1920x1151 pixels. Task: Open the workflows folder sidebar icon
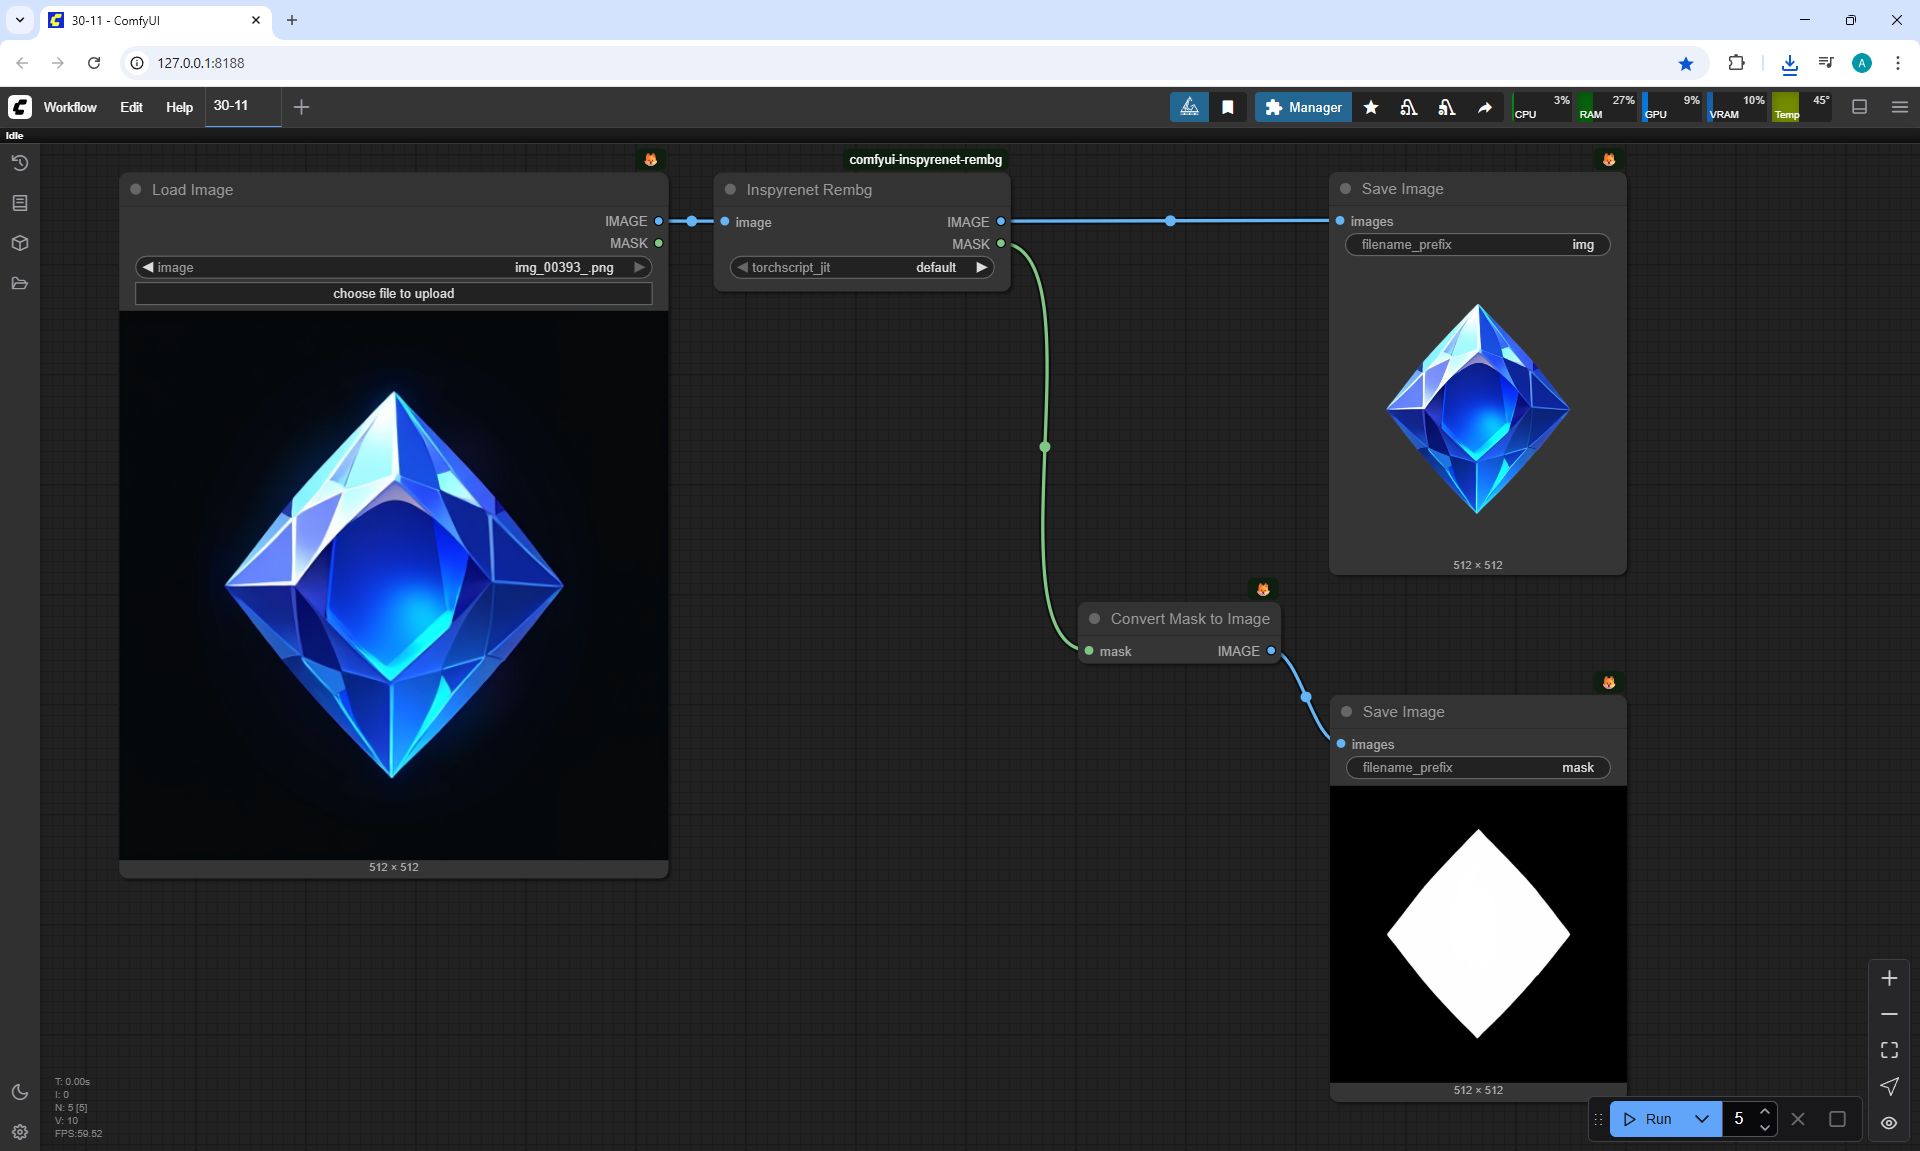19,283
